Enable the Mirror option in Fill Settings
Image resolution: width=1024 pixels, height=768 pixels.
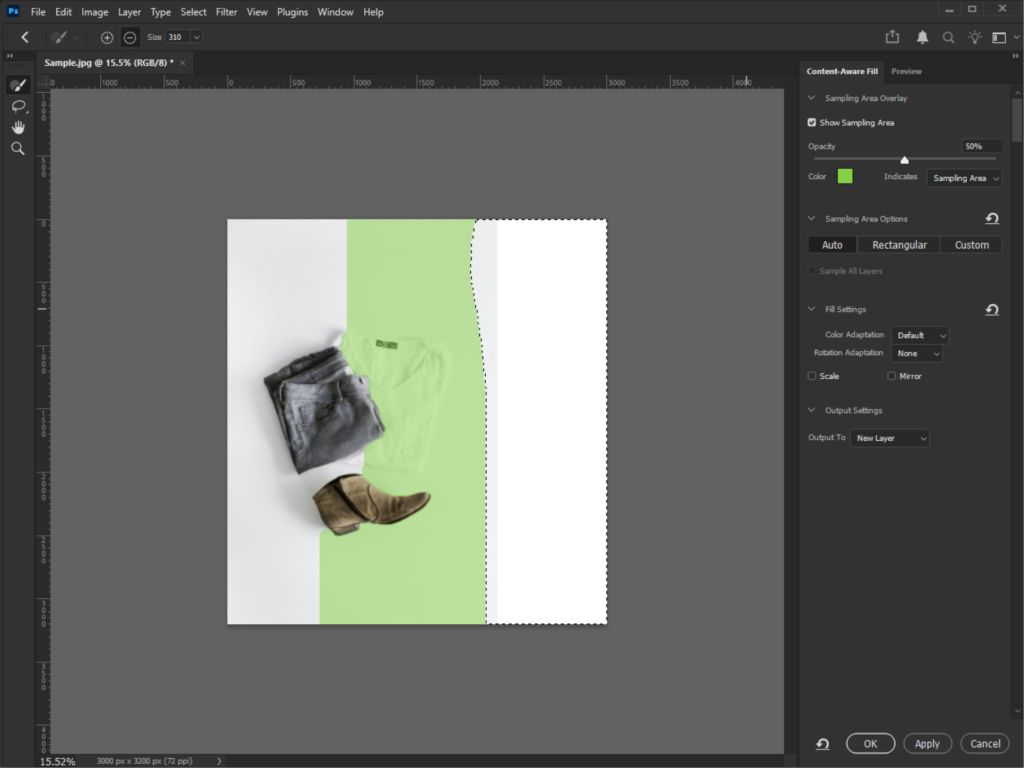[x=890, y=375]
